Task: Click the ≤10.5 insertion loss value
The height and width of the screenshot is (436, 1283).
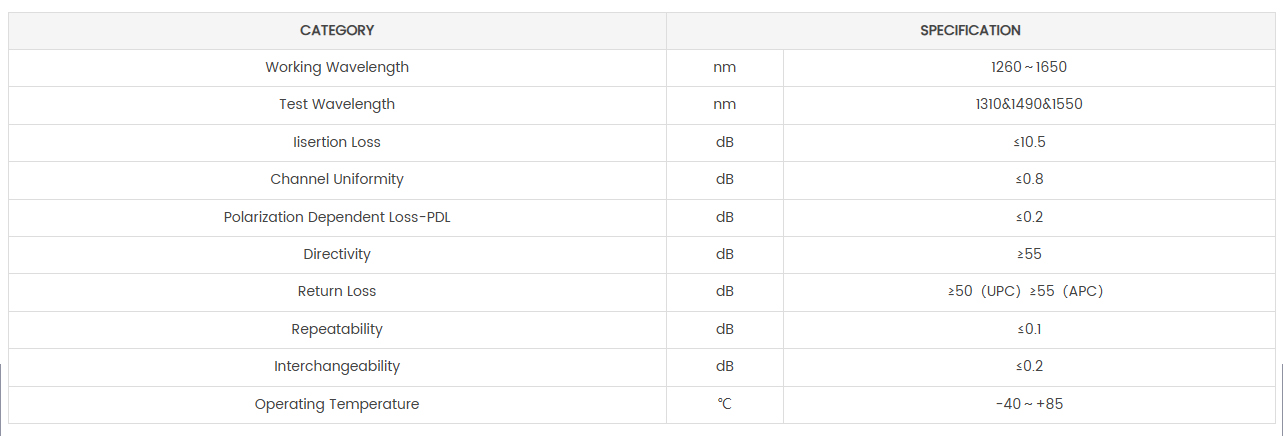Action: point(1029,142)
